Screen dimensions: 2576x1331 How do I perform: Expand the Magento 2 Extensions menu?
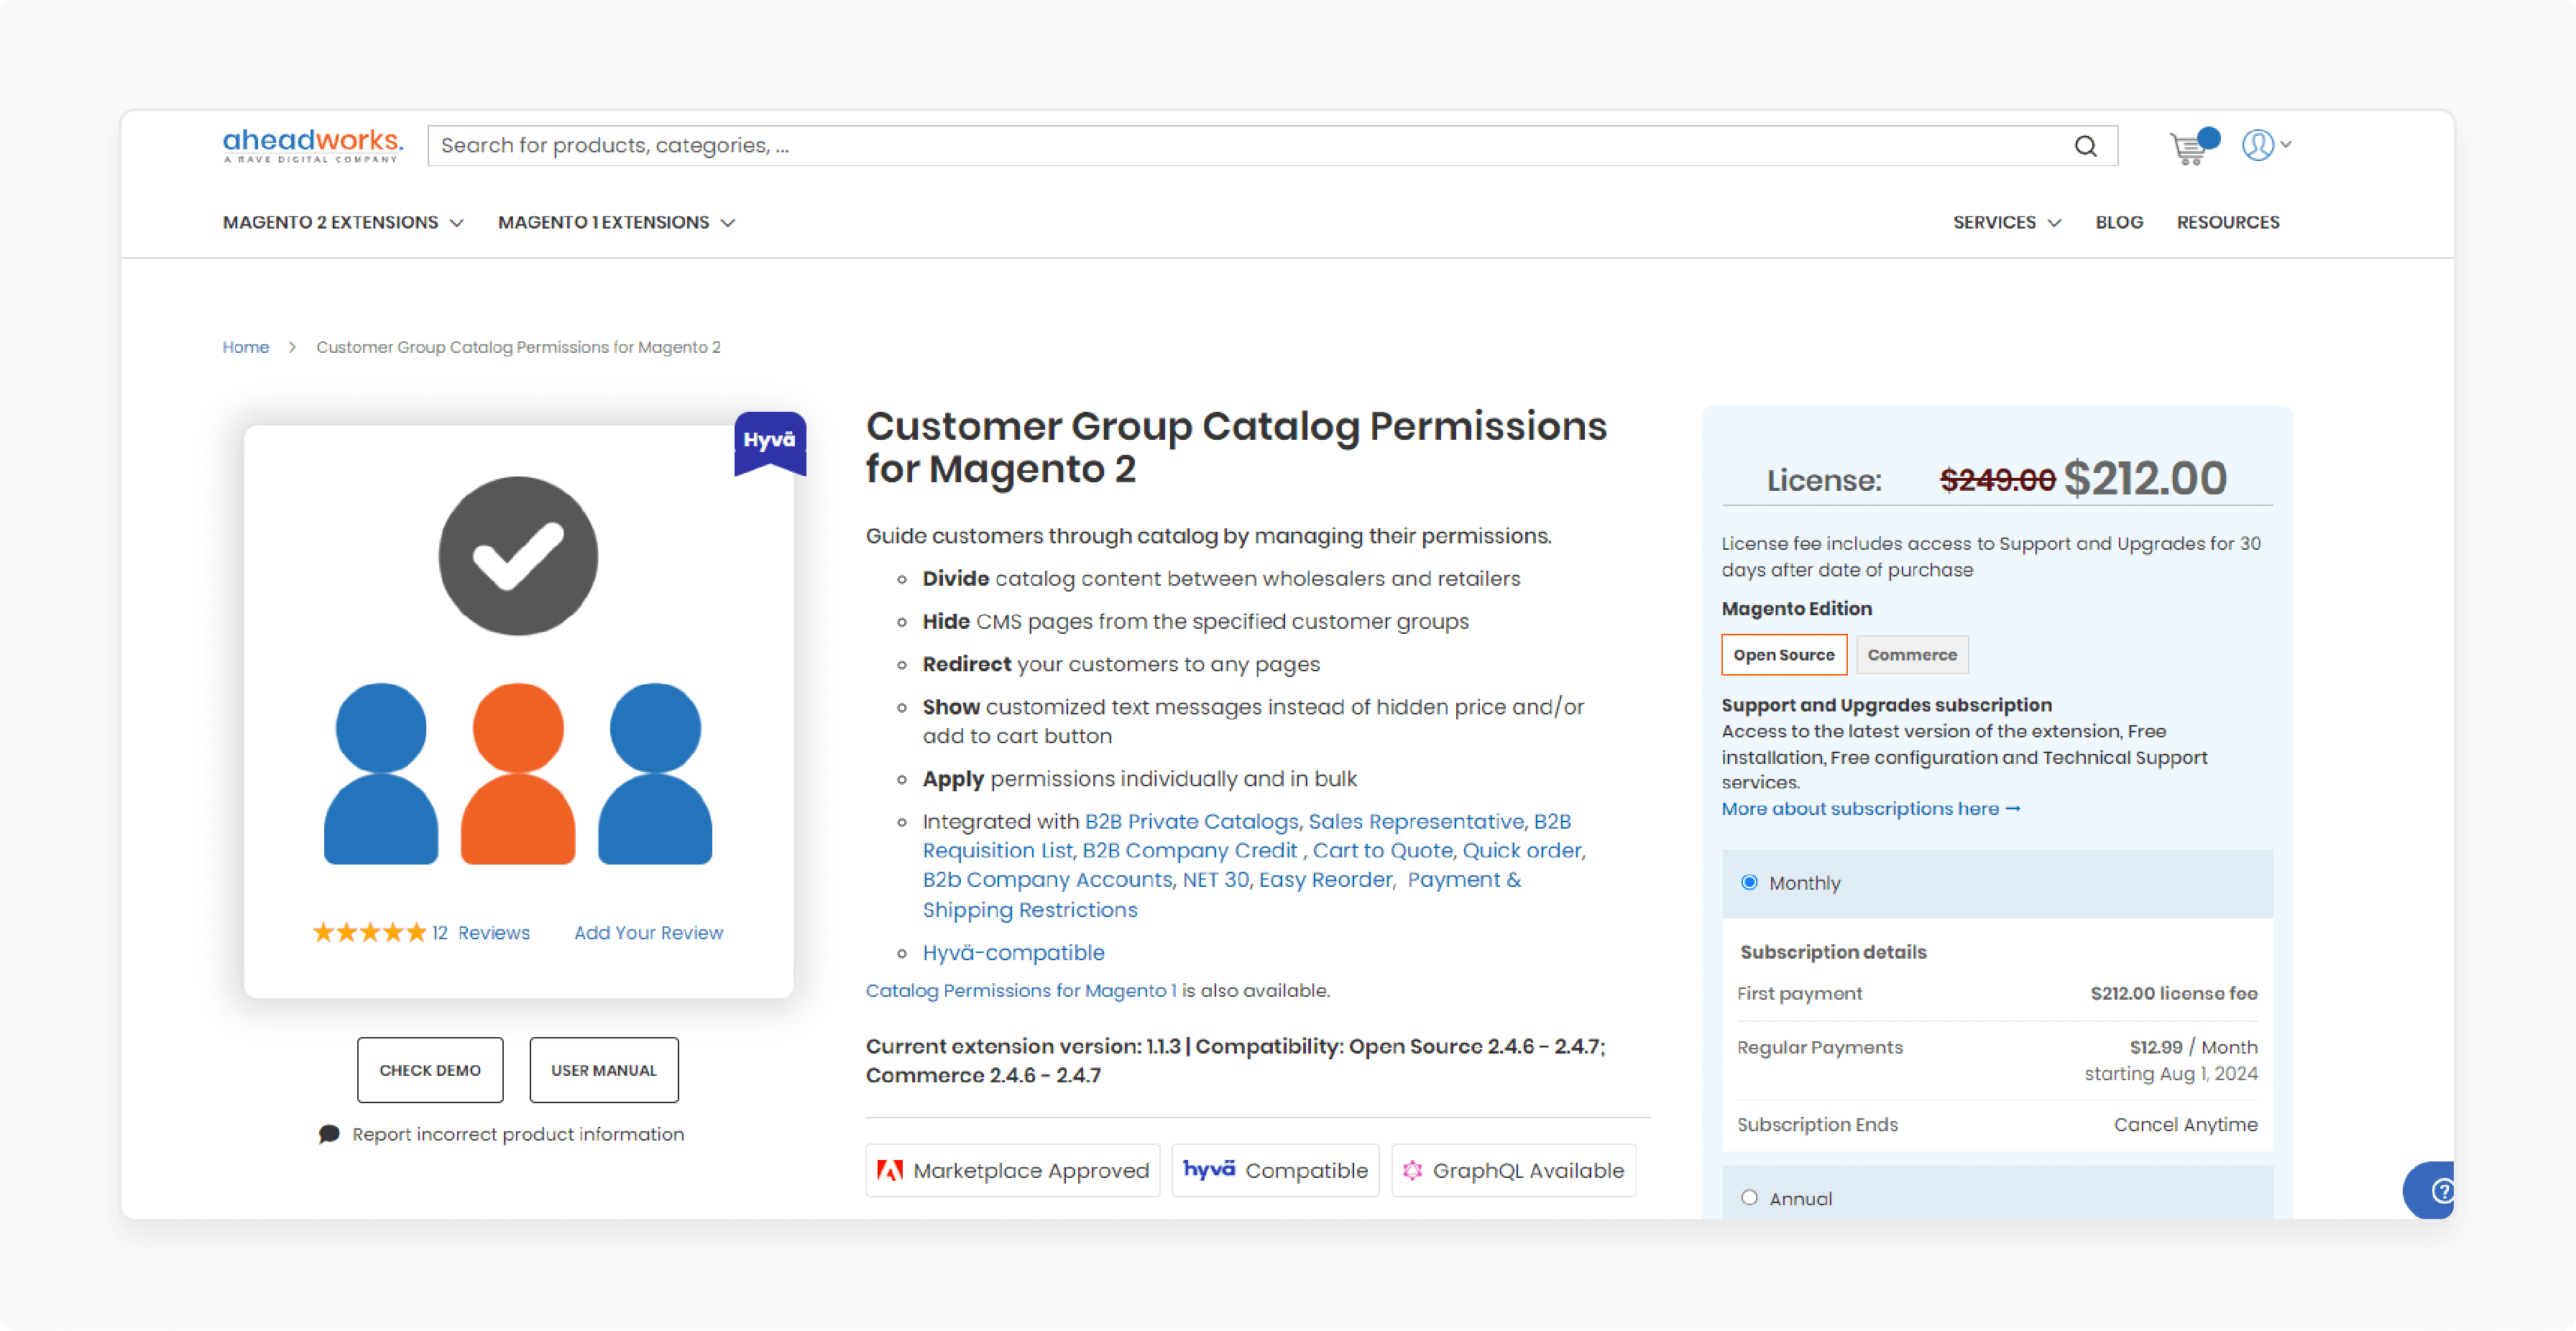click(x=342, y=222)
